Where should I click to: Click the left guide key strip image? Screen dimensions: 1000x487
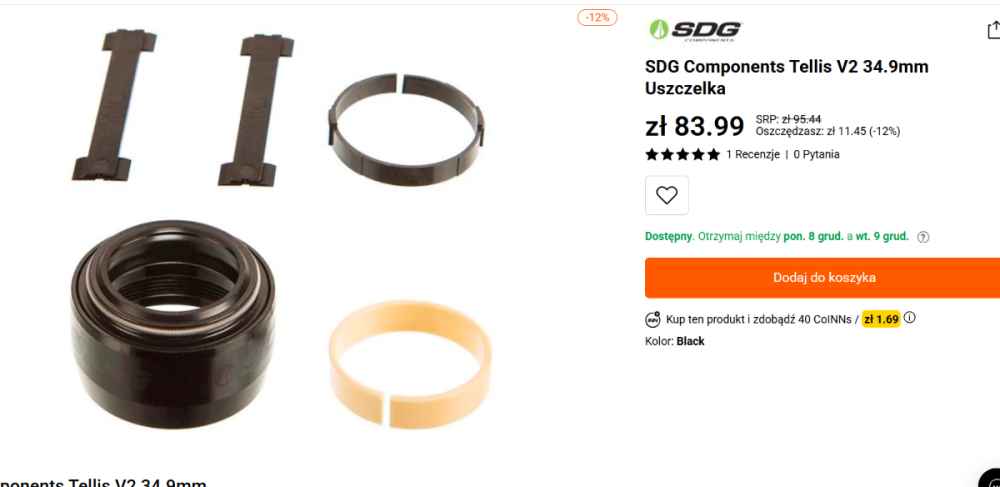[x=114, y=105]
